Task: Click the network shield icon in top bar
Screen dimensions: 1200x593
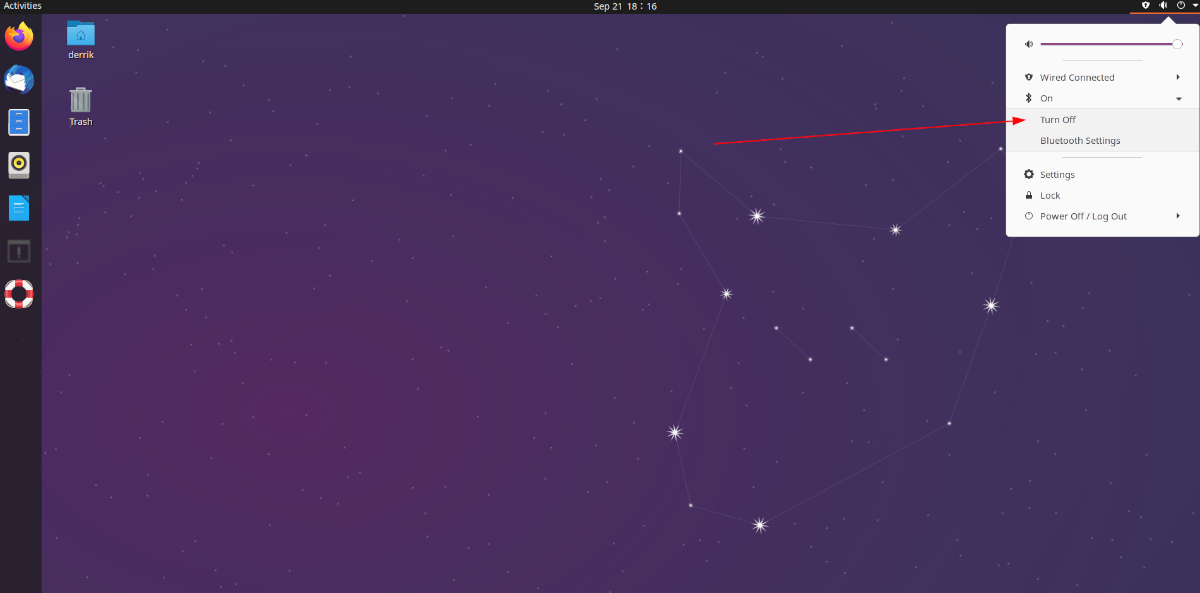Action: (1145, 6)
